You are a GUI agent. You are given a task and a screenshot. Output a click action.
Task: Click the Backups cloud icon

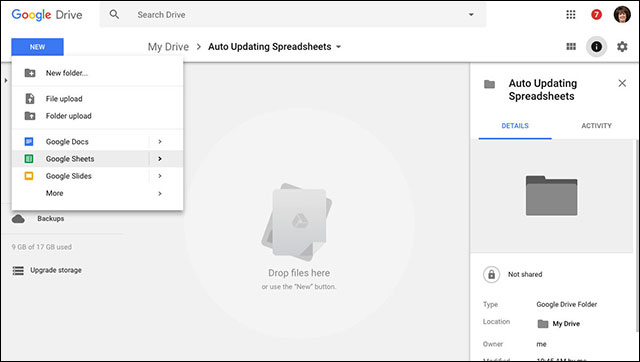[18, 219]
